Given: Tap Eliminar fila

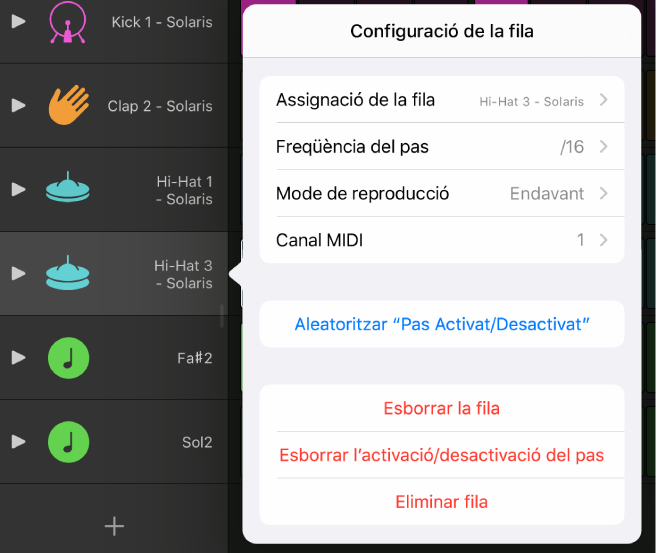Looking at the screenshot, I should (442, 502).
